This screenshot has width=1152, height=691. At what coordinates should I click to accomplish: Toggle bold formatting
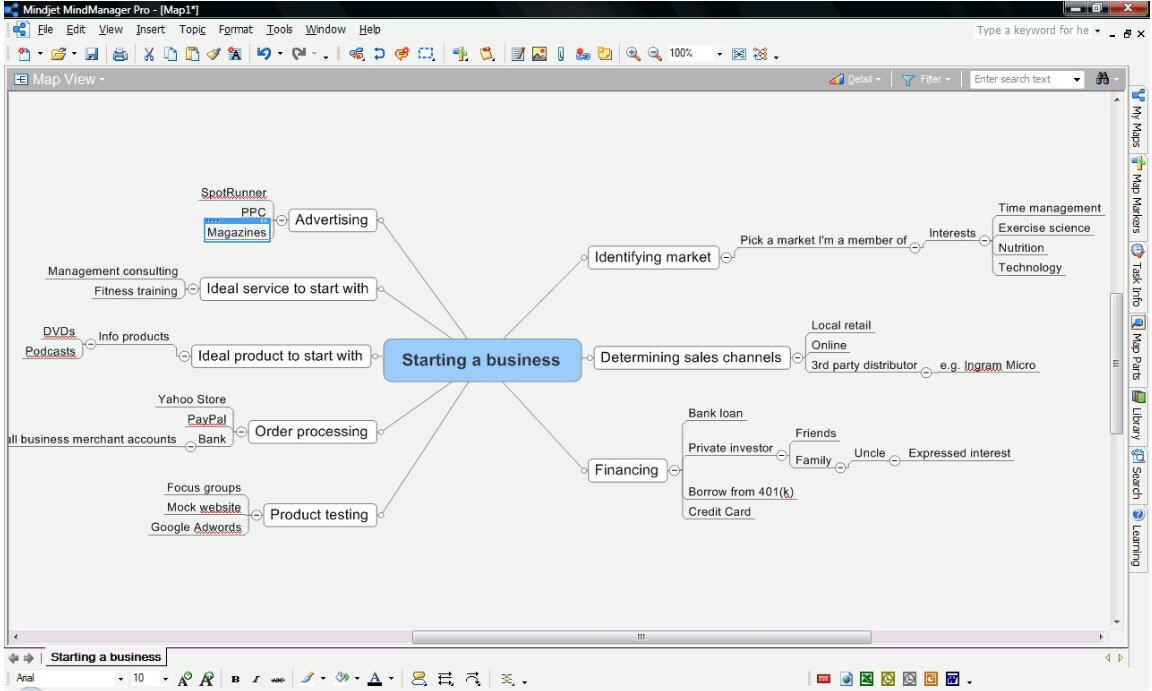pos(235,680)
